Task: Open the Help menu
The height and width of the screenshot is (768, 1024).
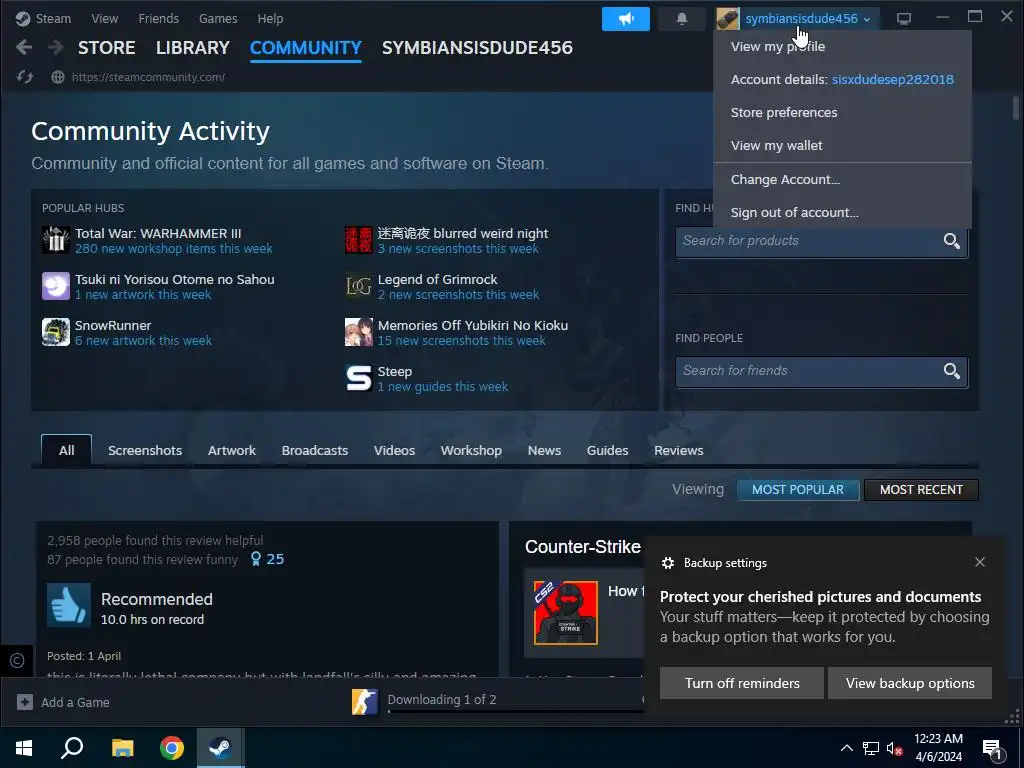Action: (270, 18)
